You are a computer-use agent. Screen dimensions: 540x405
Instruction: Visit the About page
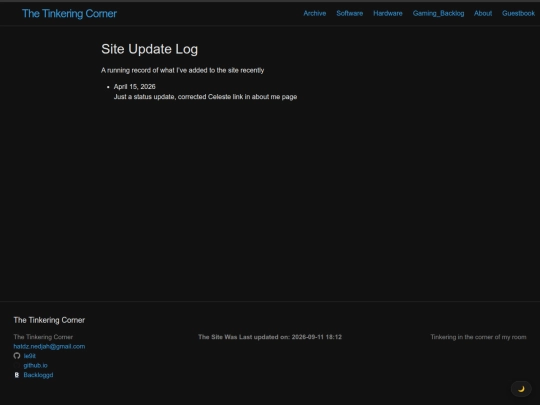[x=483, y=13]
